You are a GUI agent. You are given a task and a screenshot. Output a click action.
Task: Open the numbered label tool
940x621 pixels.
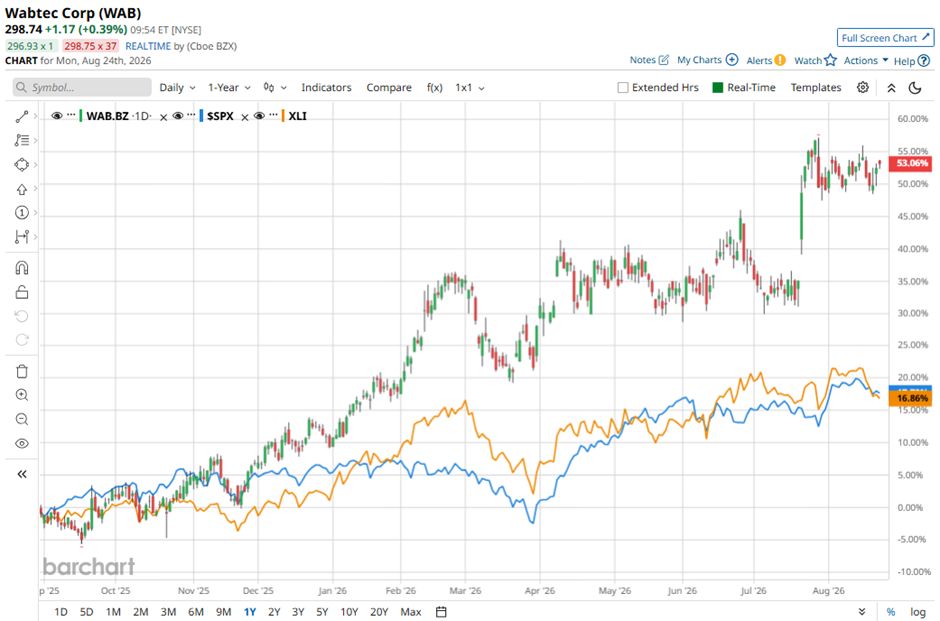point(22,213)
